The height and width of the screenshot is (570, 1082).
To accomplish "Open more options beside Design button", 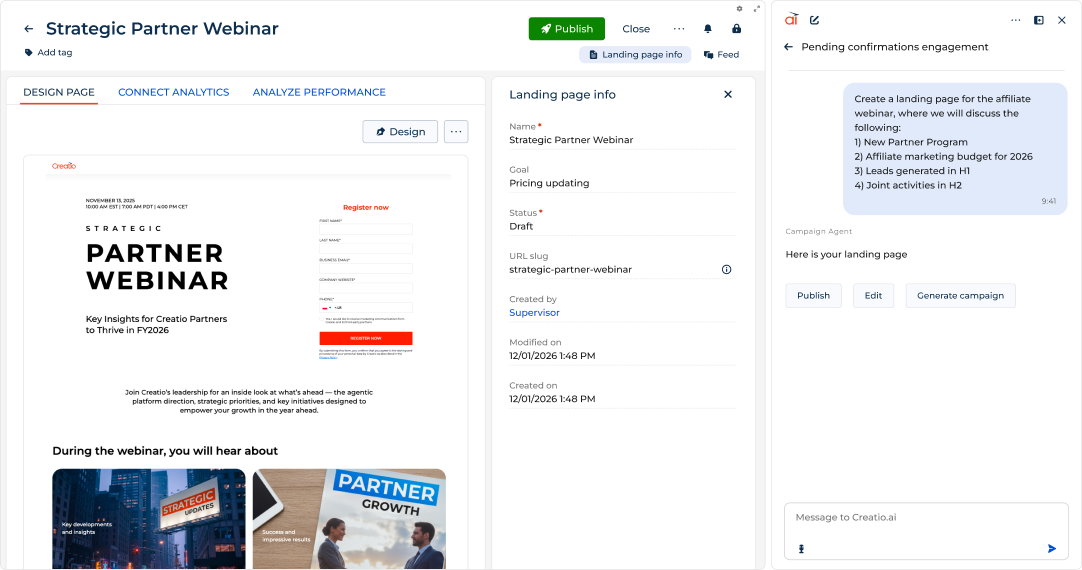I will click(455, 132).
